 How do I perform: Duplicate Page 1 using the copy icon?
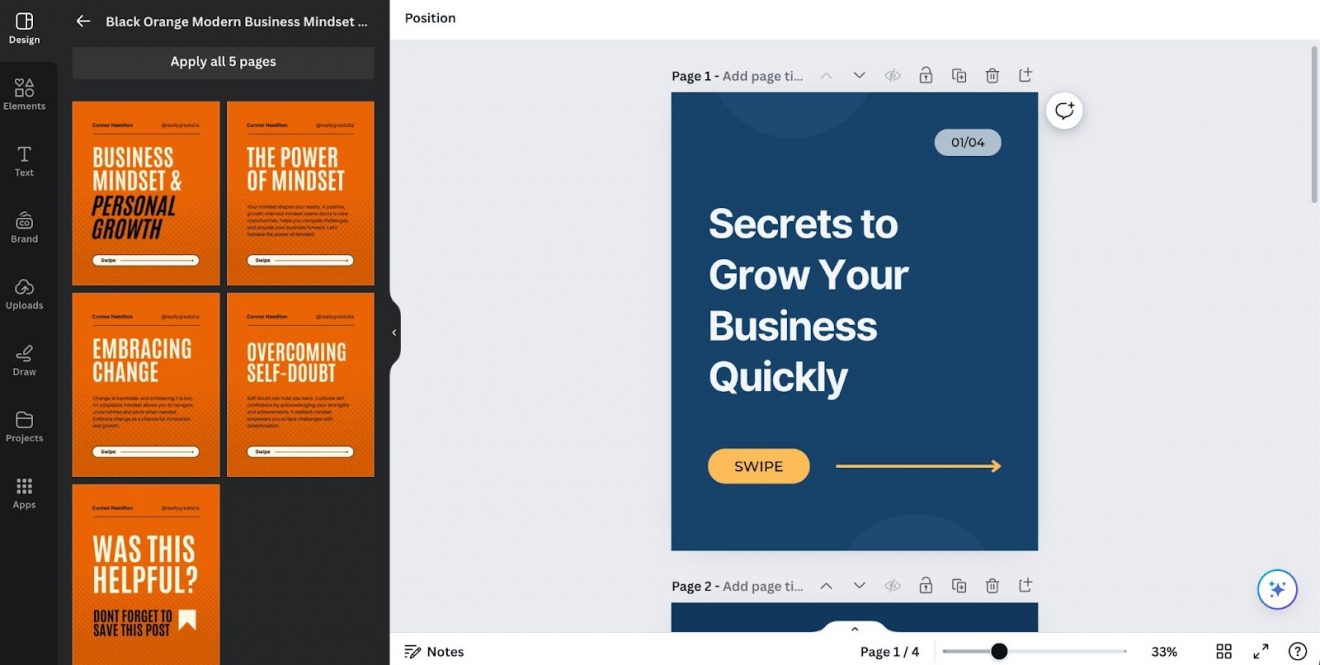coord(958,75)
